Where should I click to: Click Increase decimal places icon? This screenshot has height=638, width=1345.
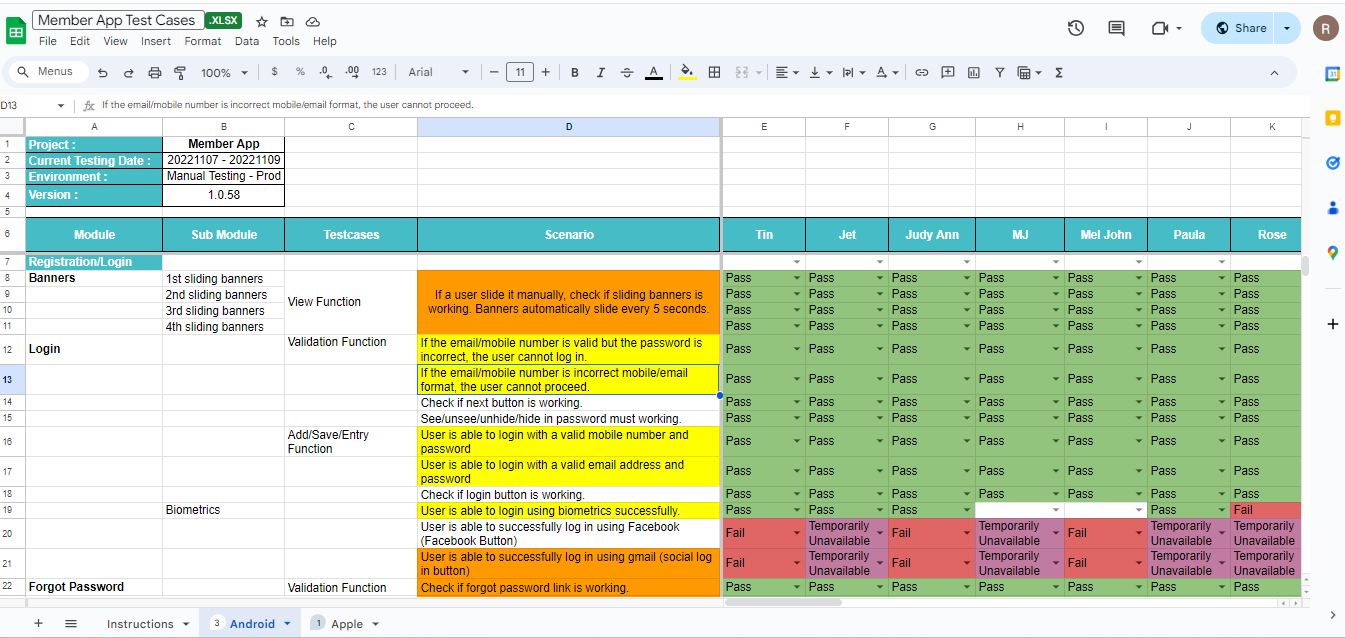(352, 72)
